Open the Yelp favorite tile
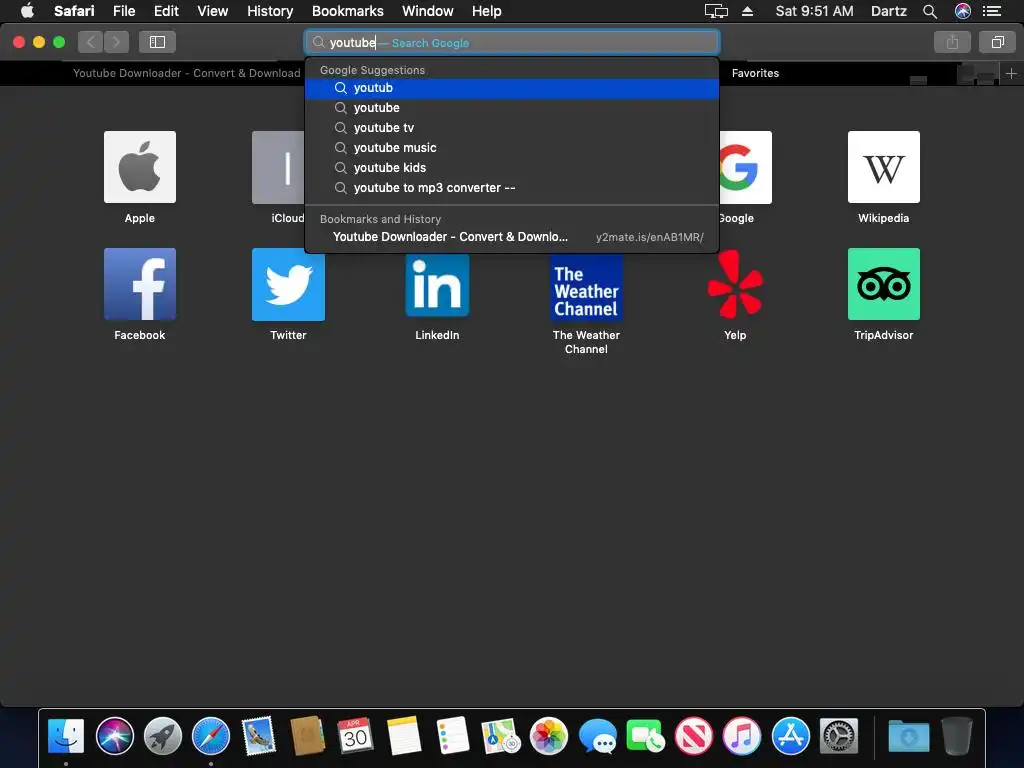Viewport: 1024px width, 768px height. [x=735, y=284]
